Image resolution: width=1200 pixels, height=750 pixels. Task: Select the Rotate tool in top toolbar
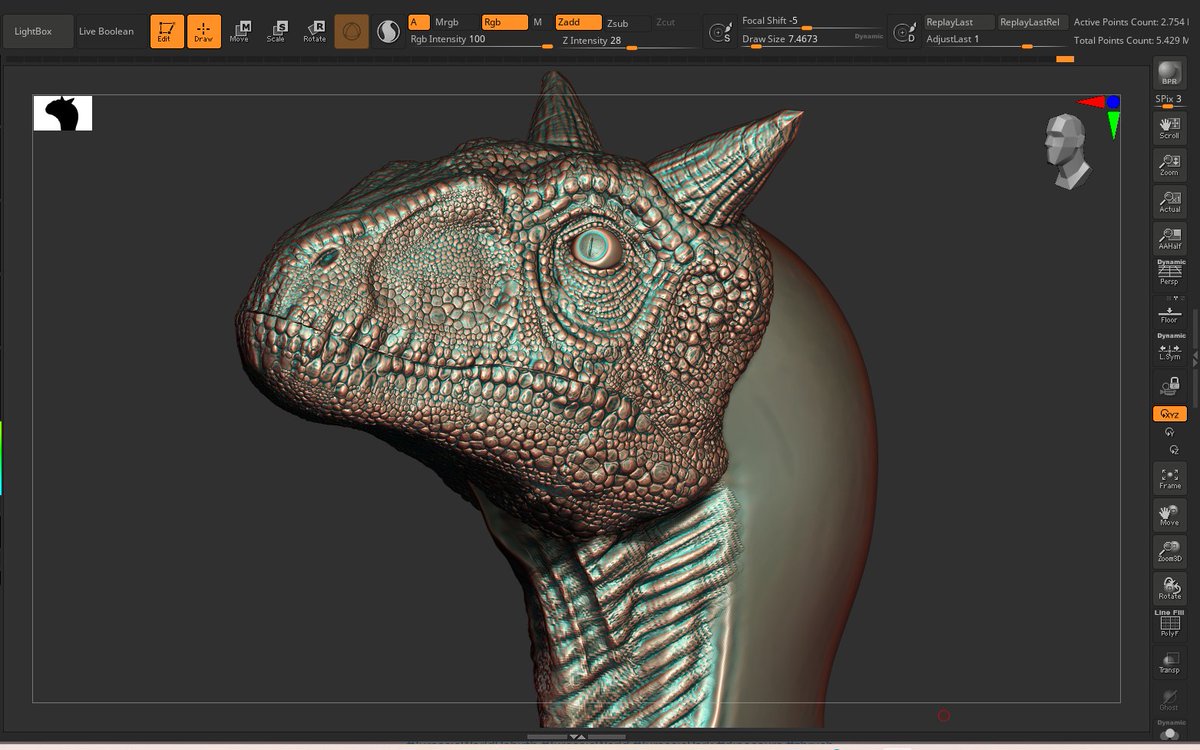(x=314, y=31)
